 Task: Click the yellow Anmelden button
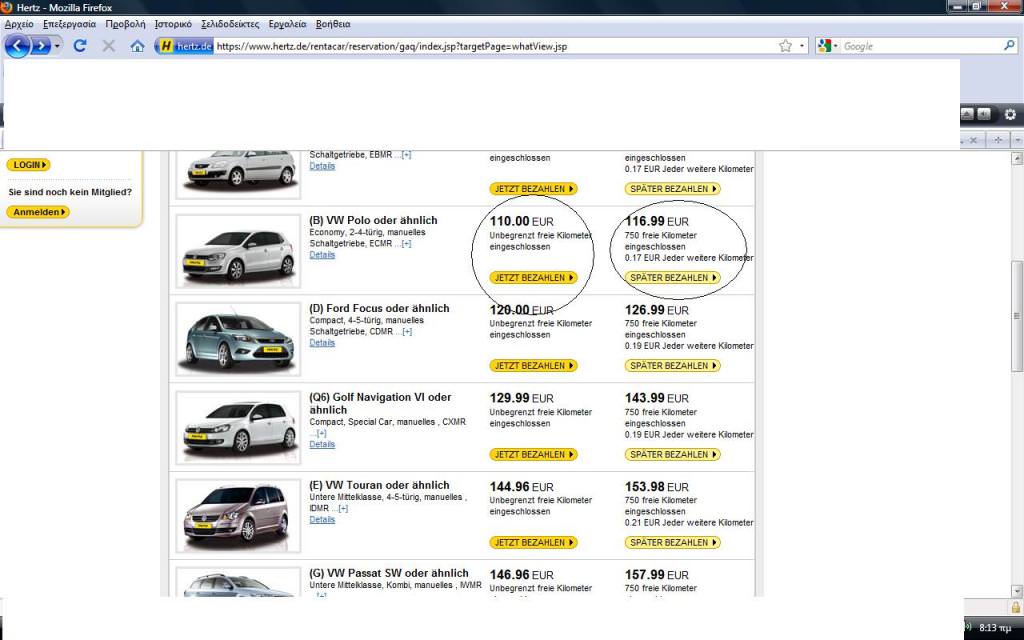pos(38,212)
